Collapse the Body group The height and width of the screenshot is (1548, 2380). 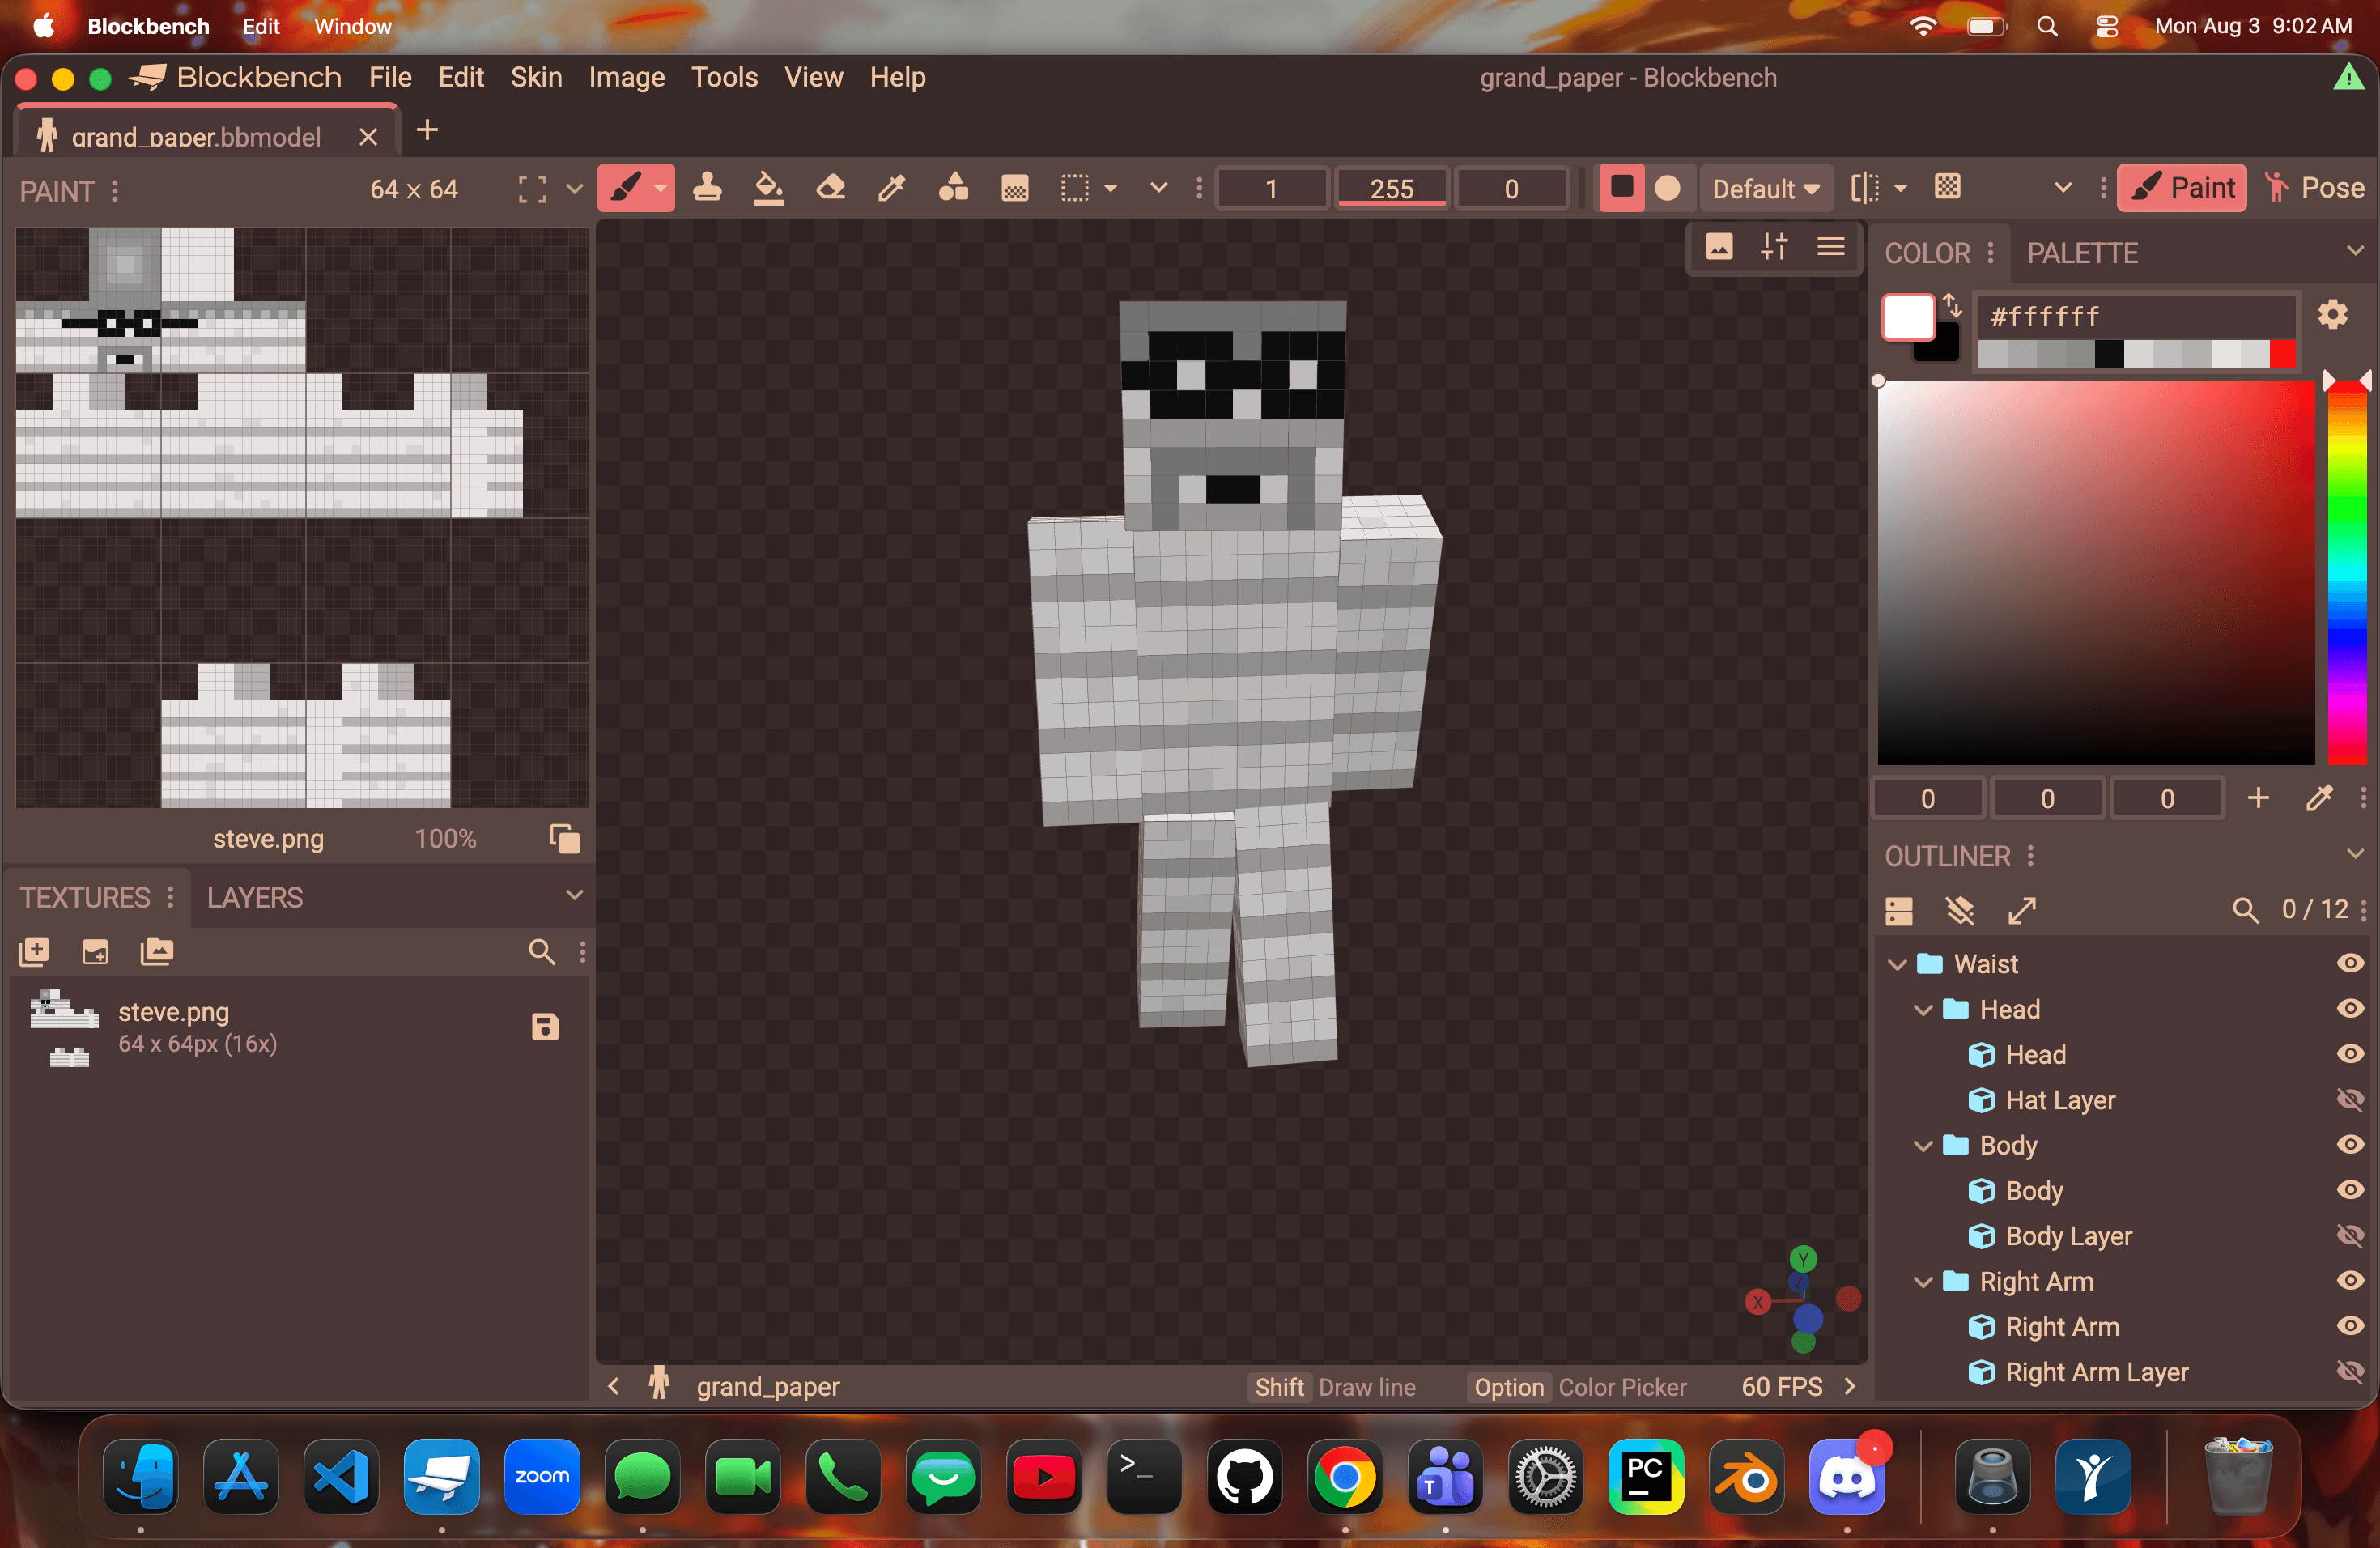pyautogui.click(x=1922, y=1146)
